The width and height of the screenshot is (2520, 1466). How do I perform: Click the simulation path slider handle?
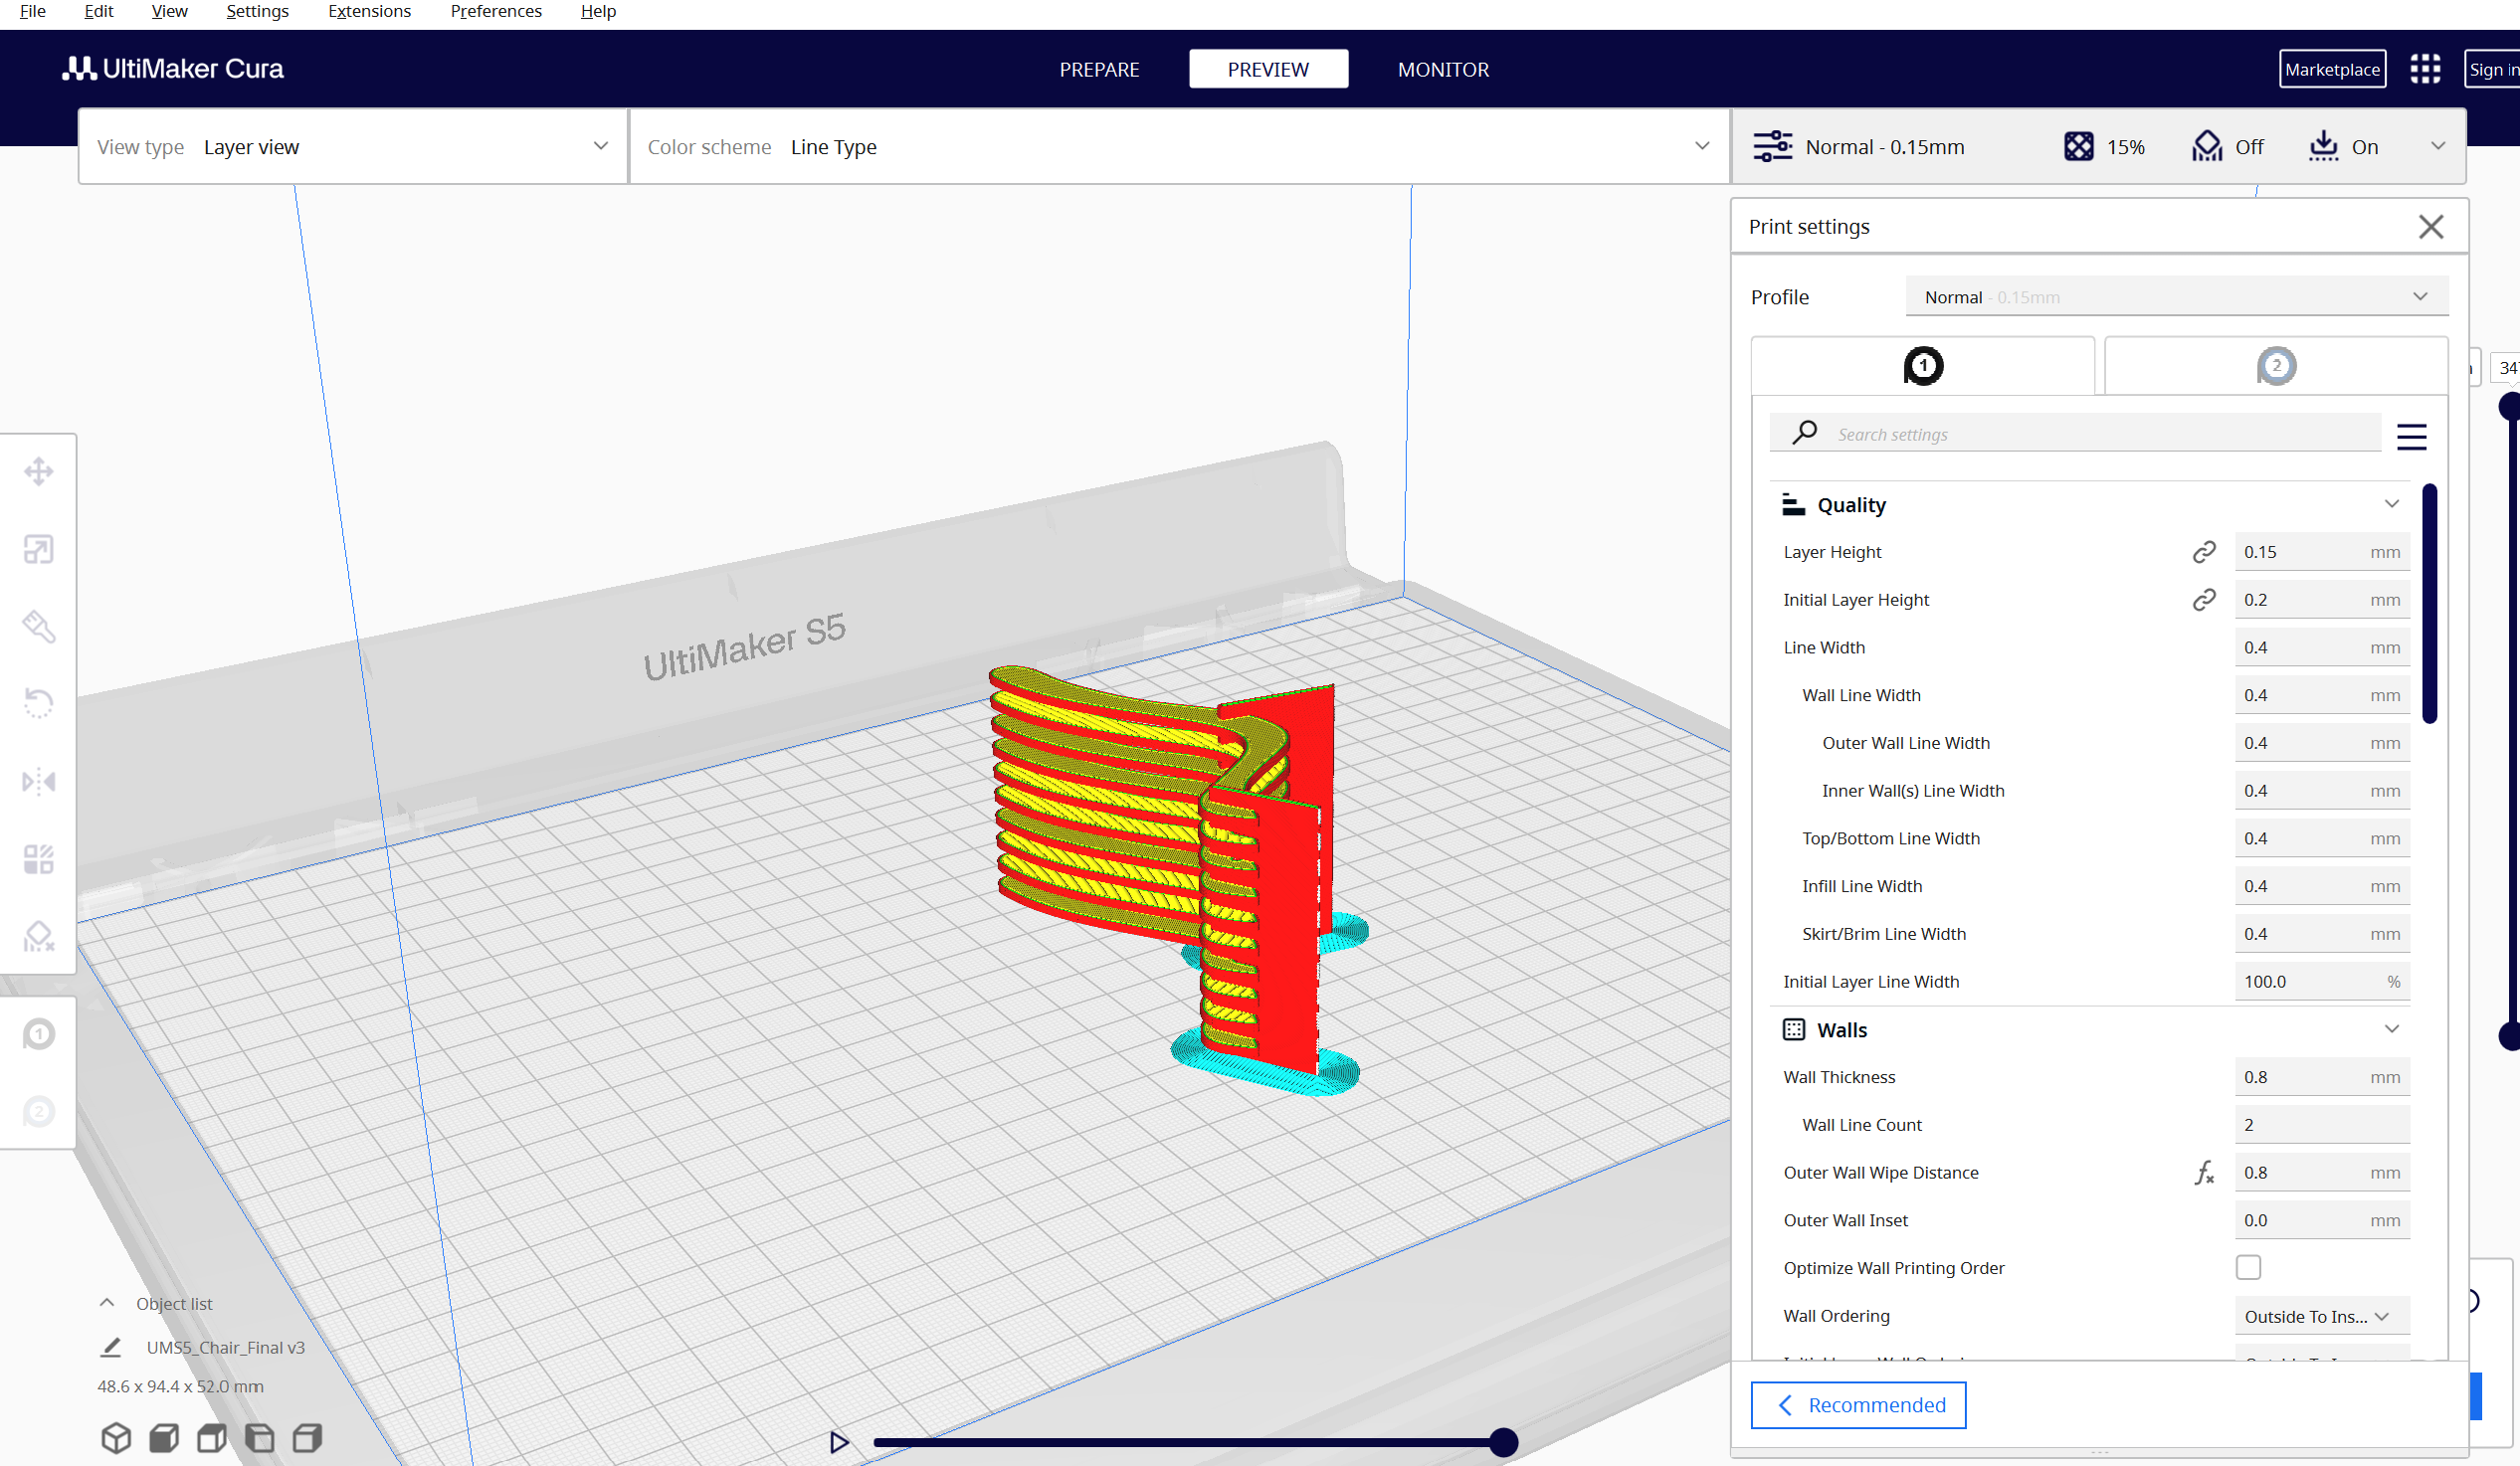[x=1503, y=1442]
